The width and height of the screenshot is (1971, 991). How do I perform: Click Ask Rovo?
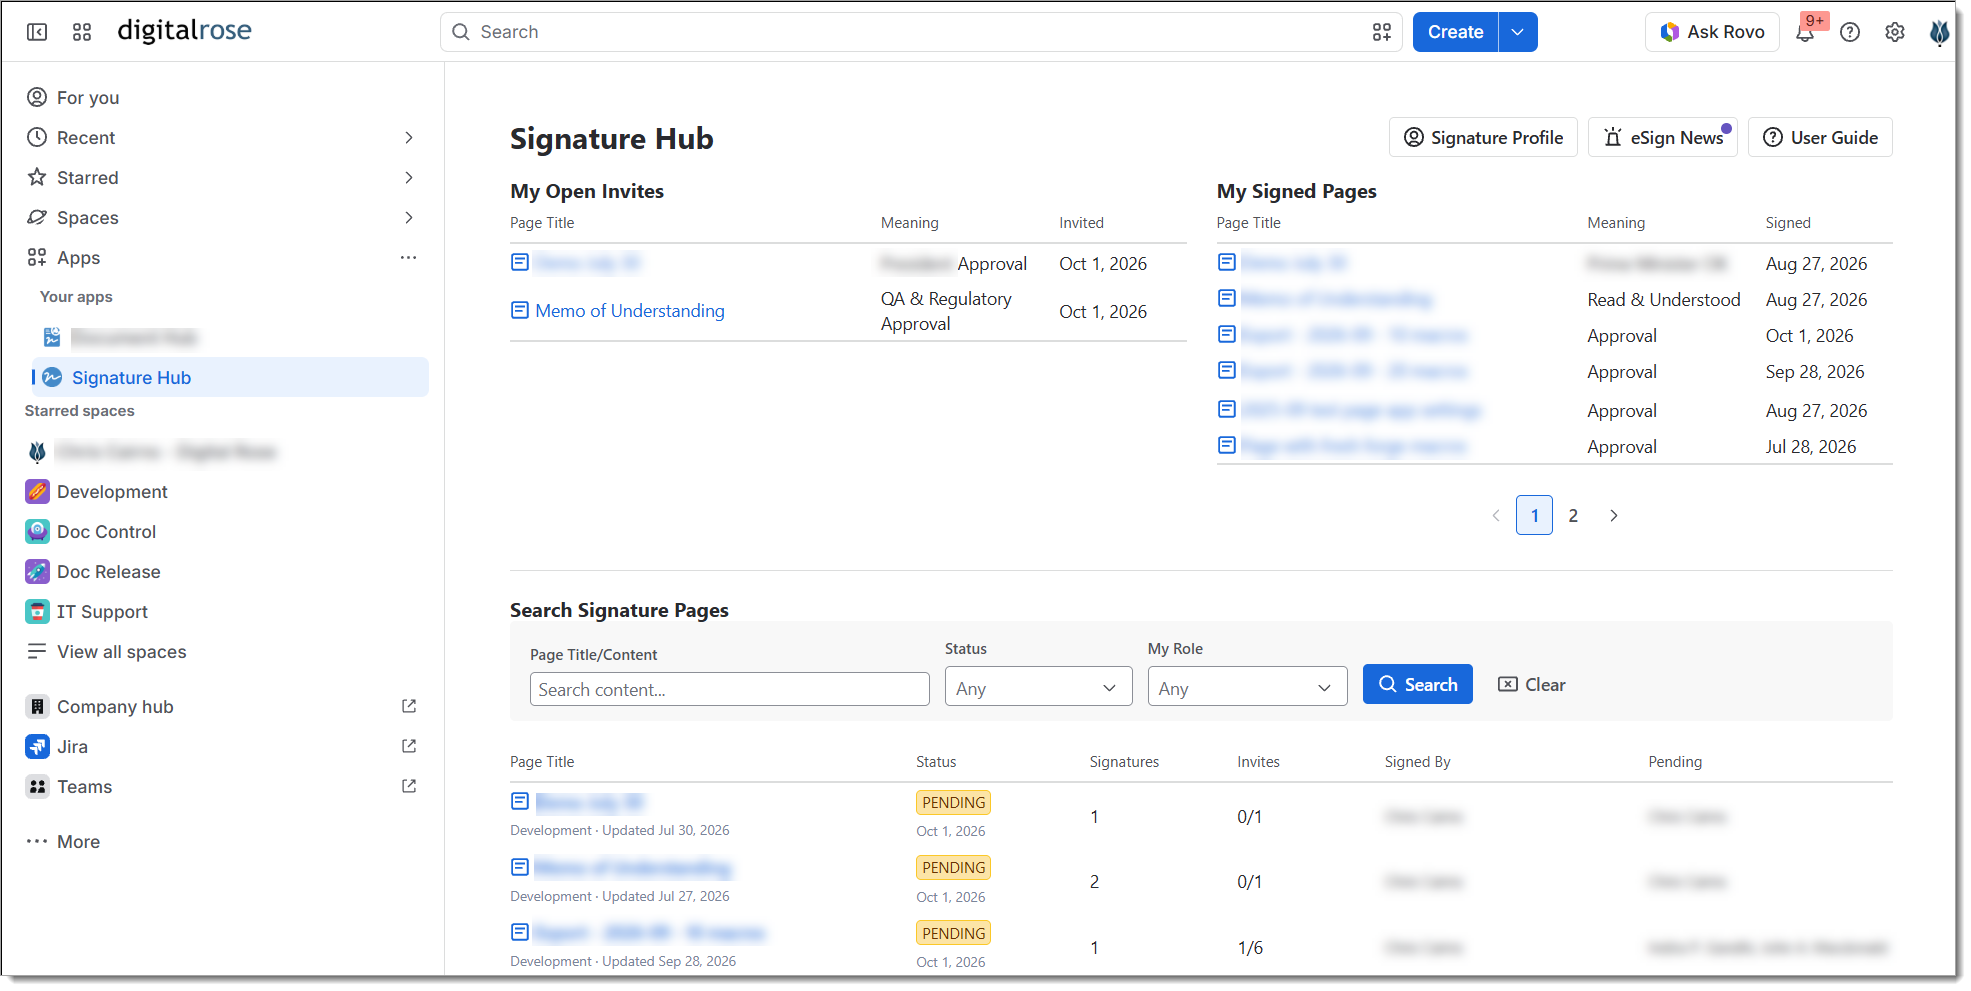[x=1712, y=32]
